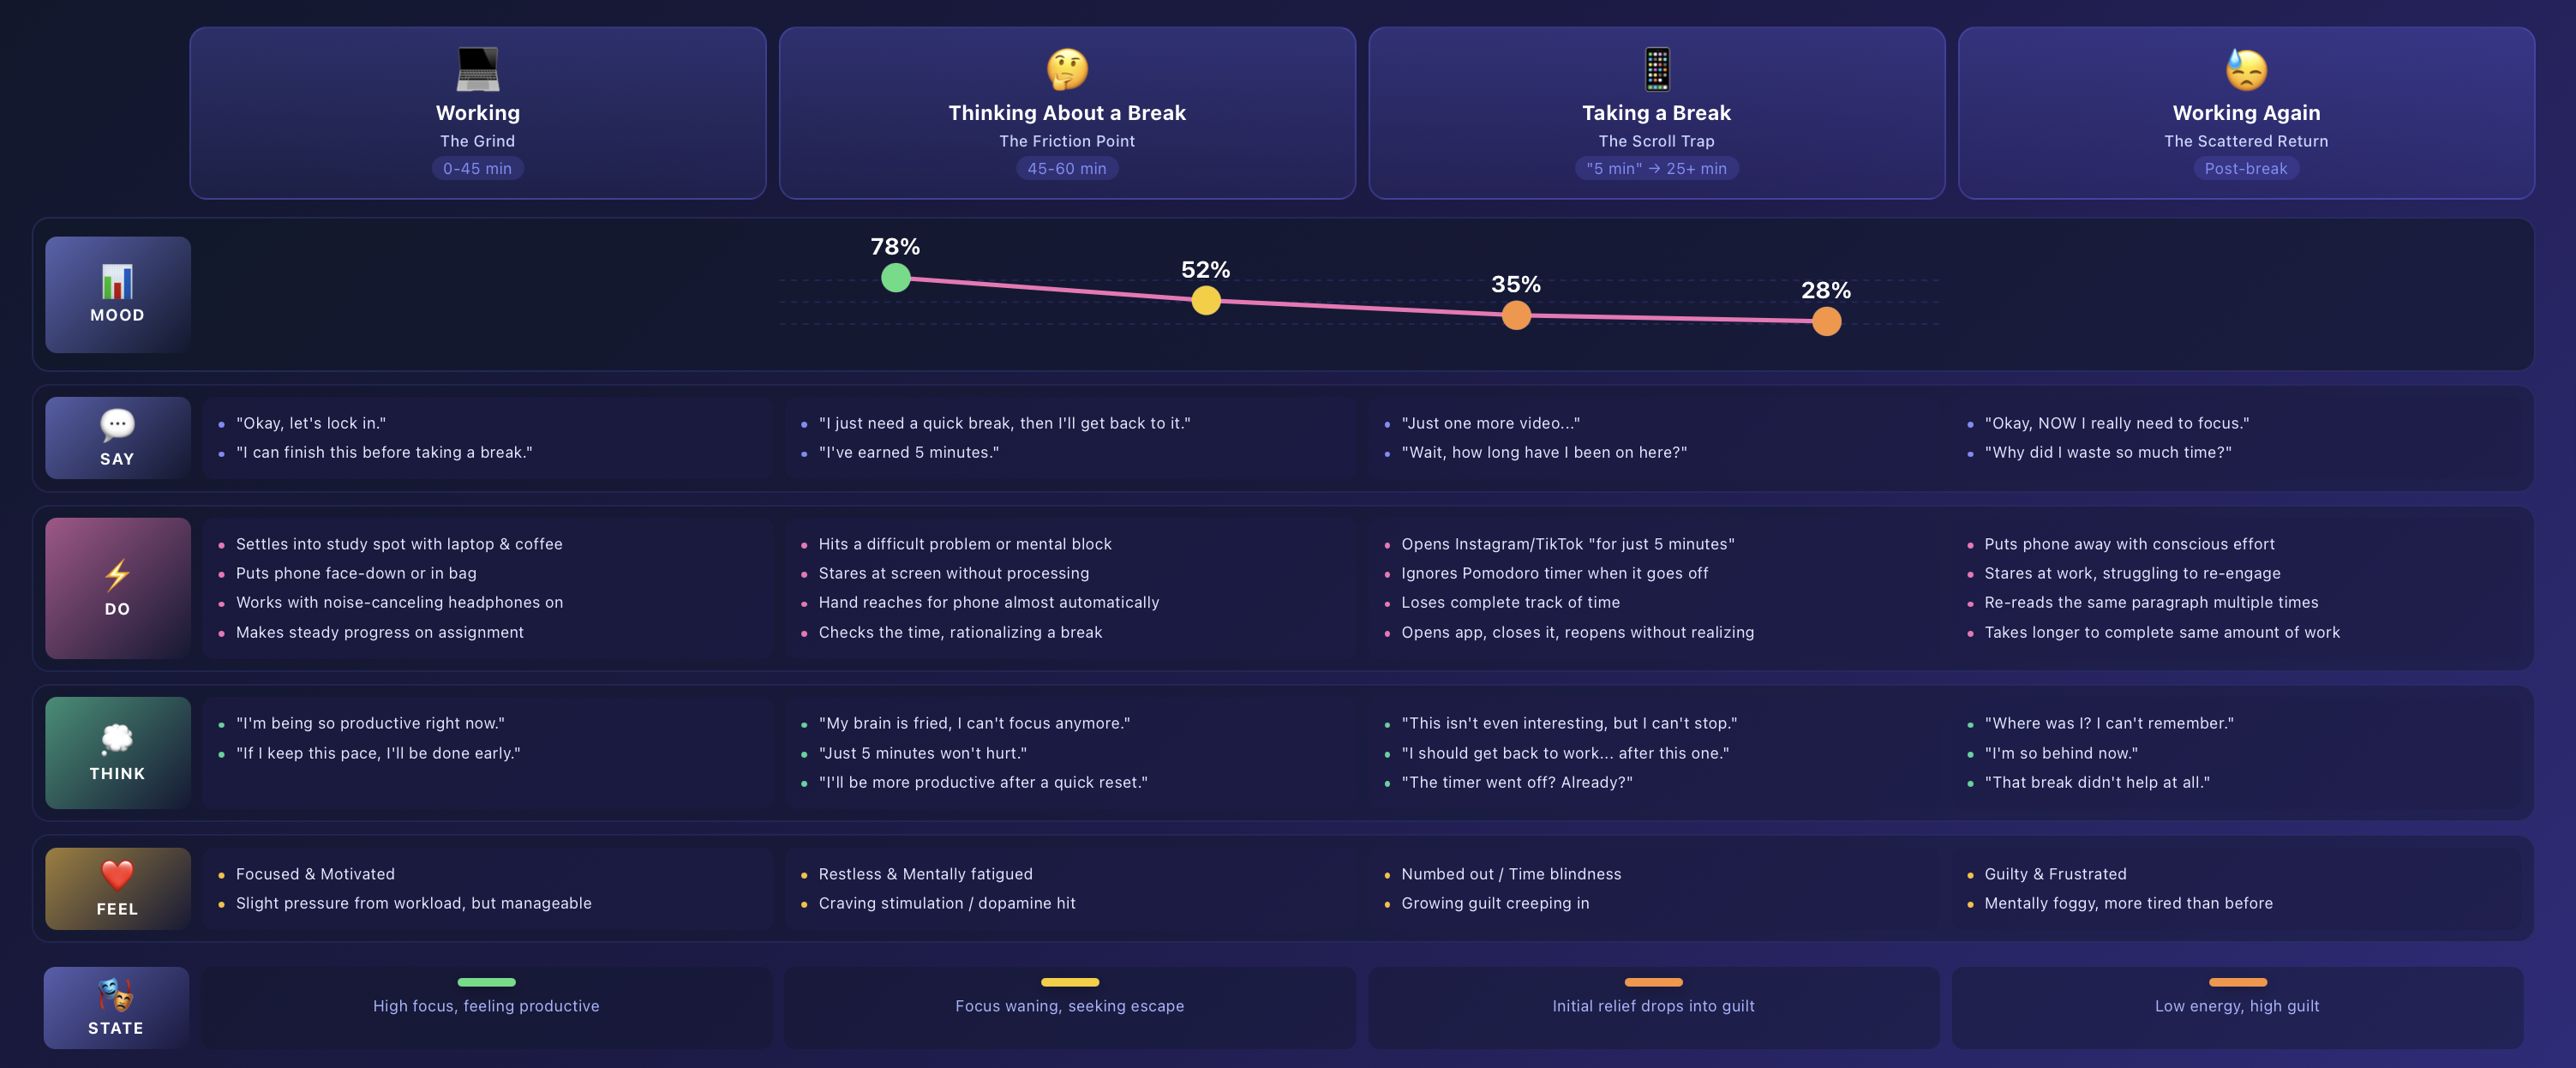The width and height of the screenshot is (2576, 1068).
Task: Click the sweating face emoji icon
Action: (x=2246, y=69)
